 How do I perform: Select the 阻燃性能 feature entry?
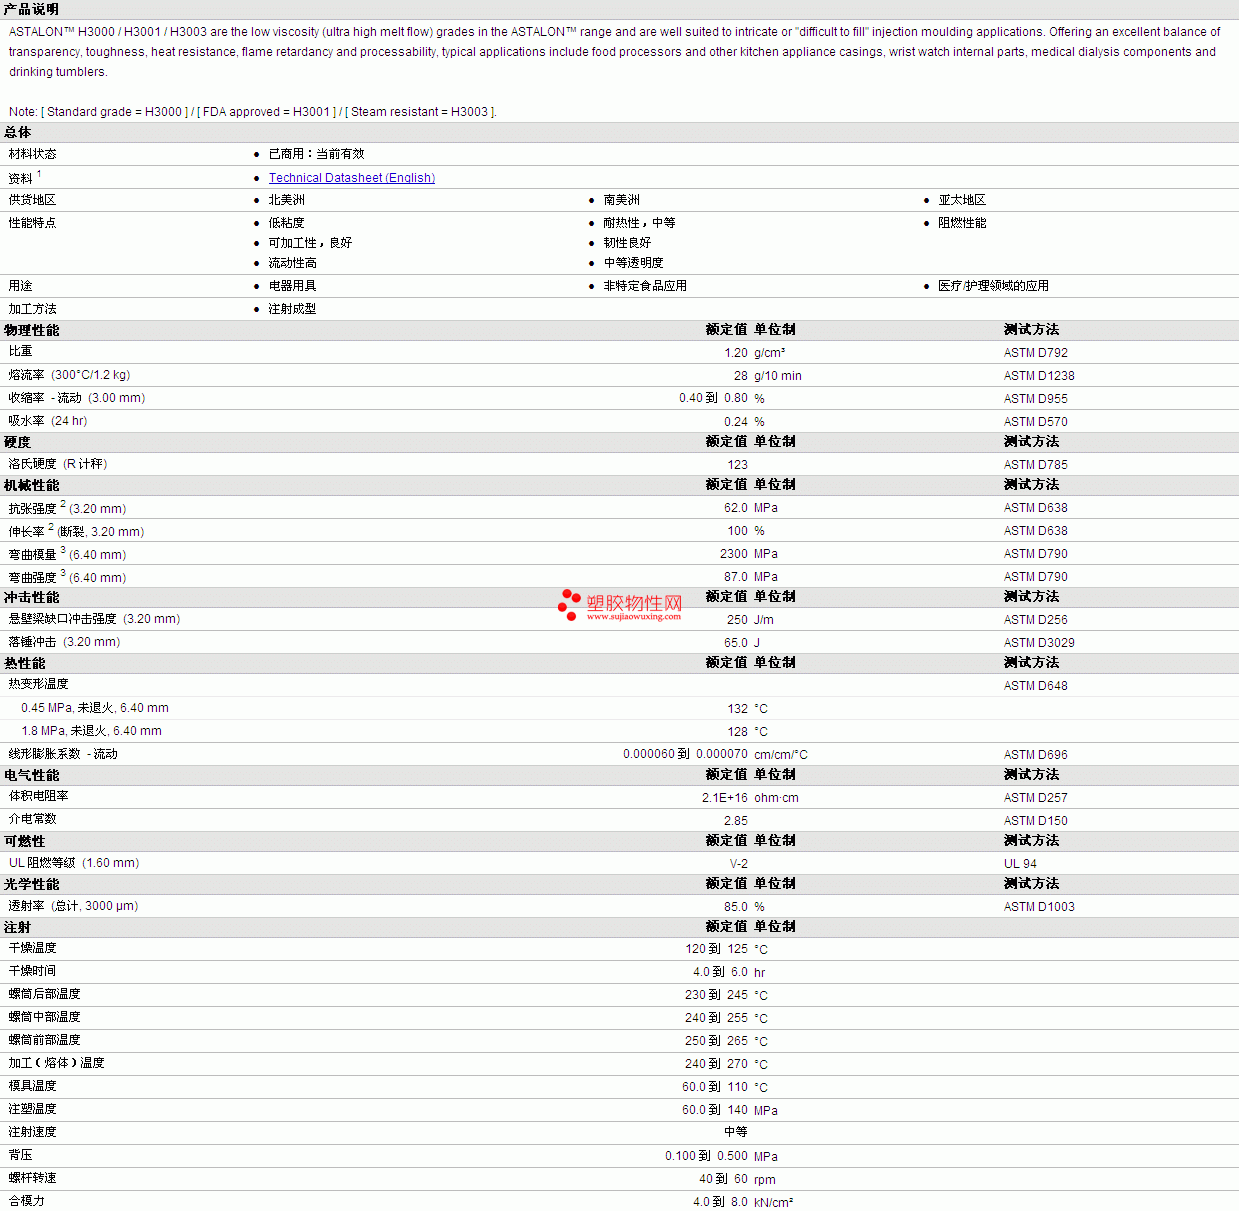tap(962, 223)
